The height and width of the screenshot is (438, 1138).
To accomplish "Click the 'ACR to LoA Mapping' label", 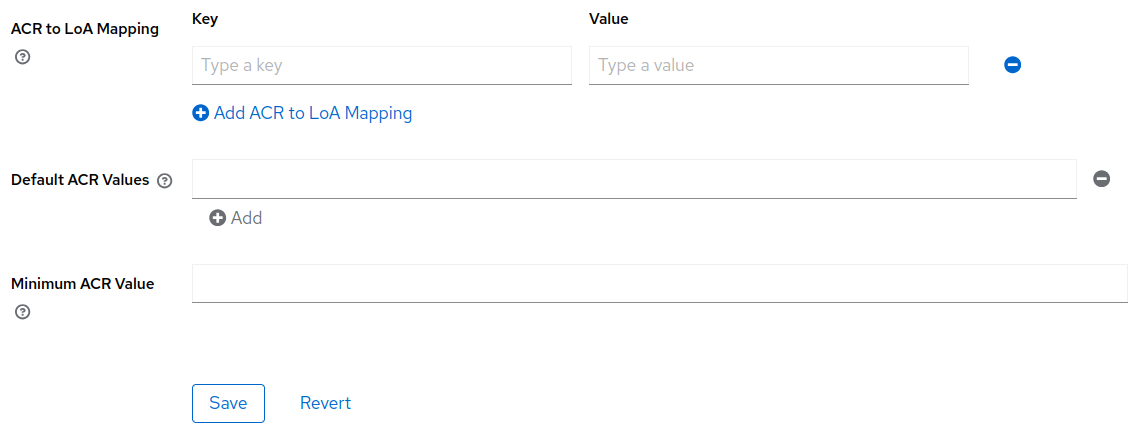I will (85, 29).
